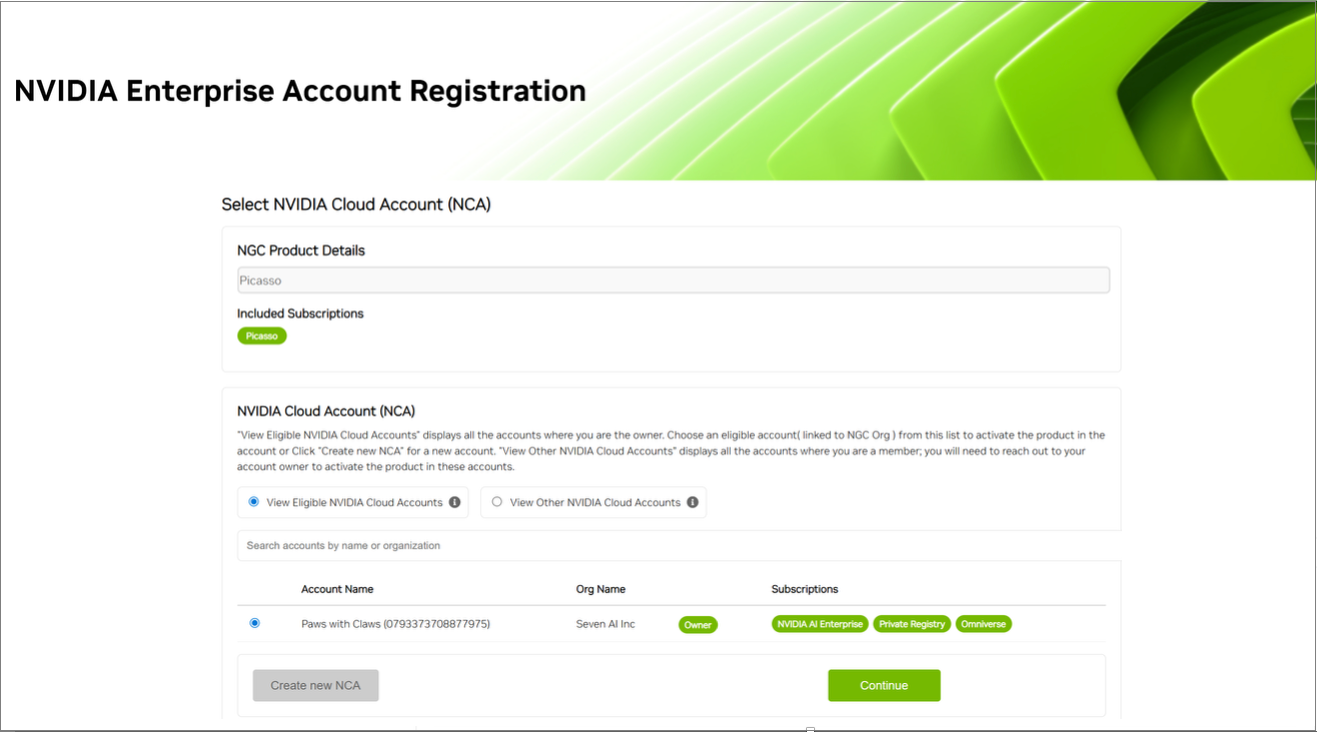Viewport: 1317px width, 732px height.
Task: Select View Eligible NVIDIA Cloud Accounts radio
Action: click(x=254, y=502)
